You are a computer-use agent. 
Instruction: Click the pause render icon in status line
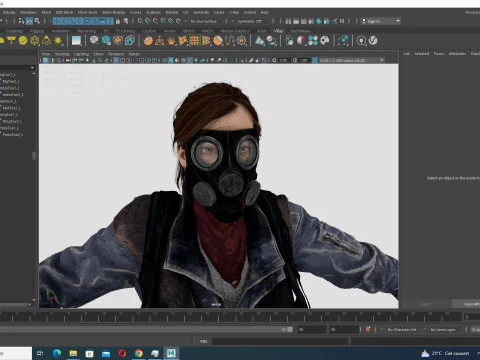(x=342, y=21)
